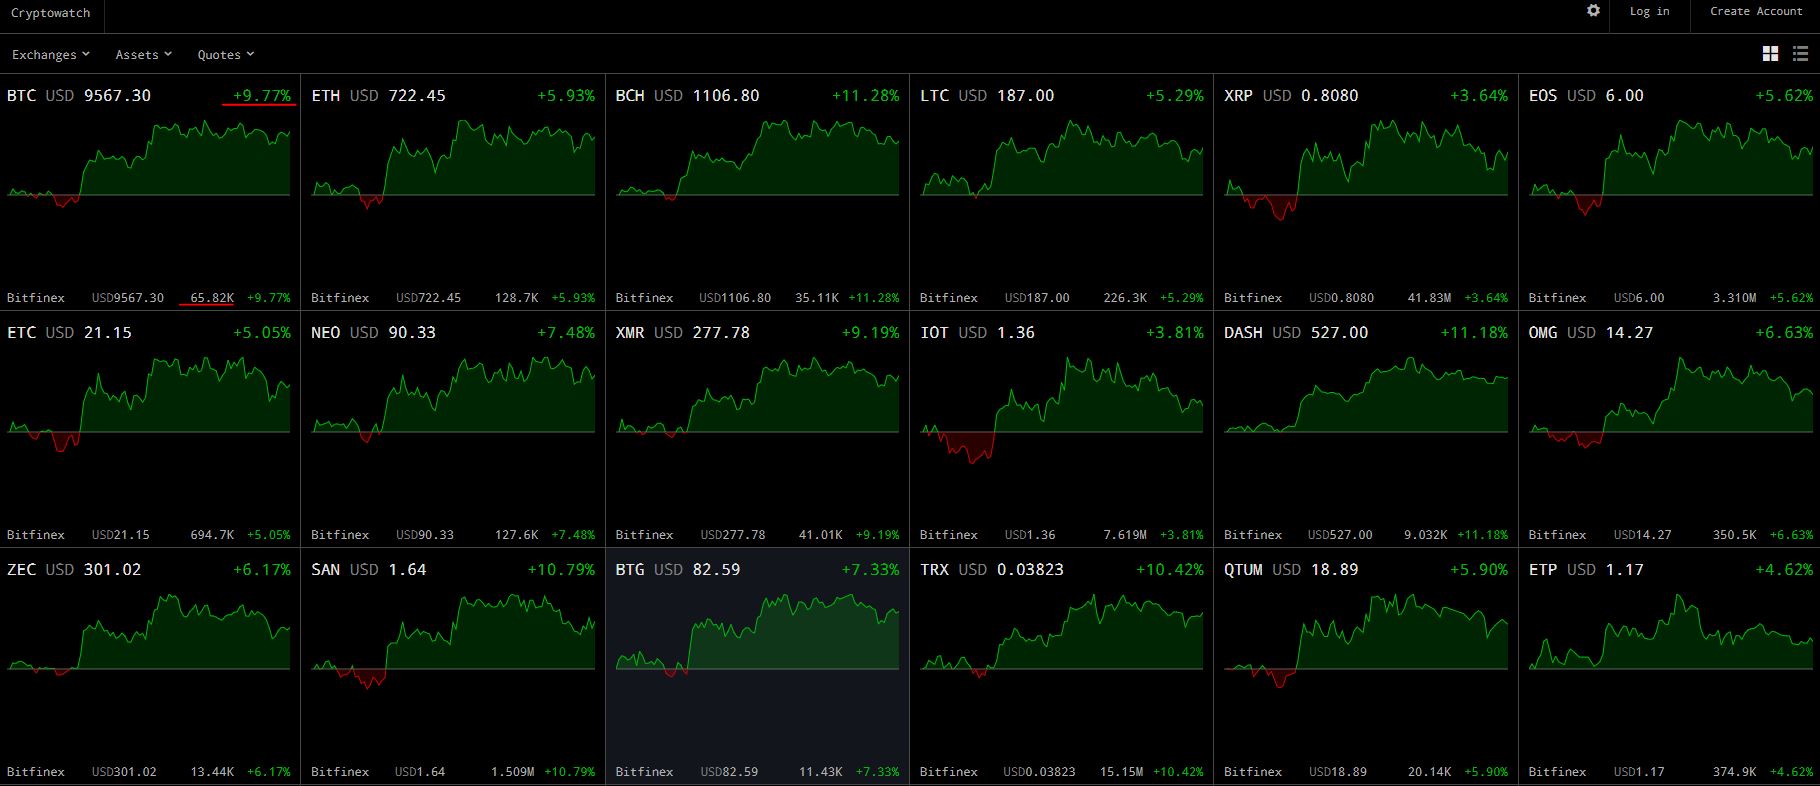Click ETH volume 128.7K value
The width and height of the screenshot is (1820, 786).
click(x=516, y=298)
